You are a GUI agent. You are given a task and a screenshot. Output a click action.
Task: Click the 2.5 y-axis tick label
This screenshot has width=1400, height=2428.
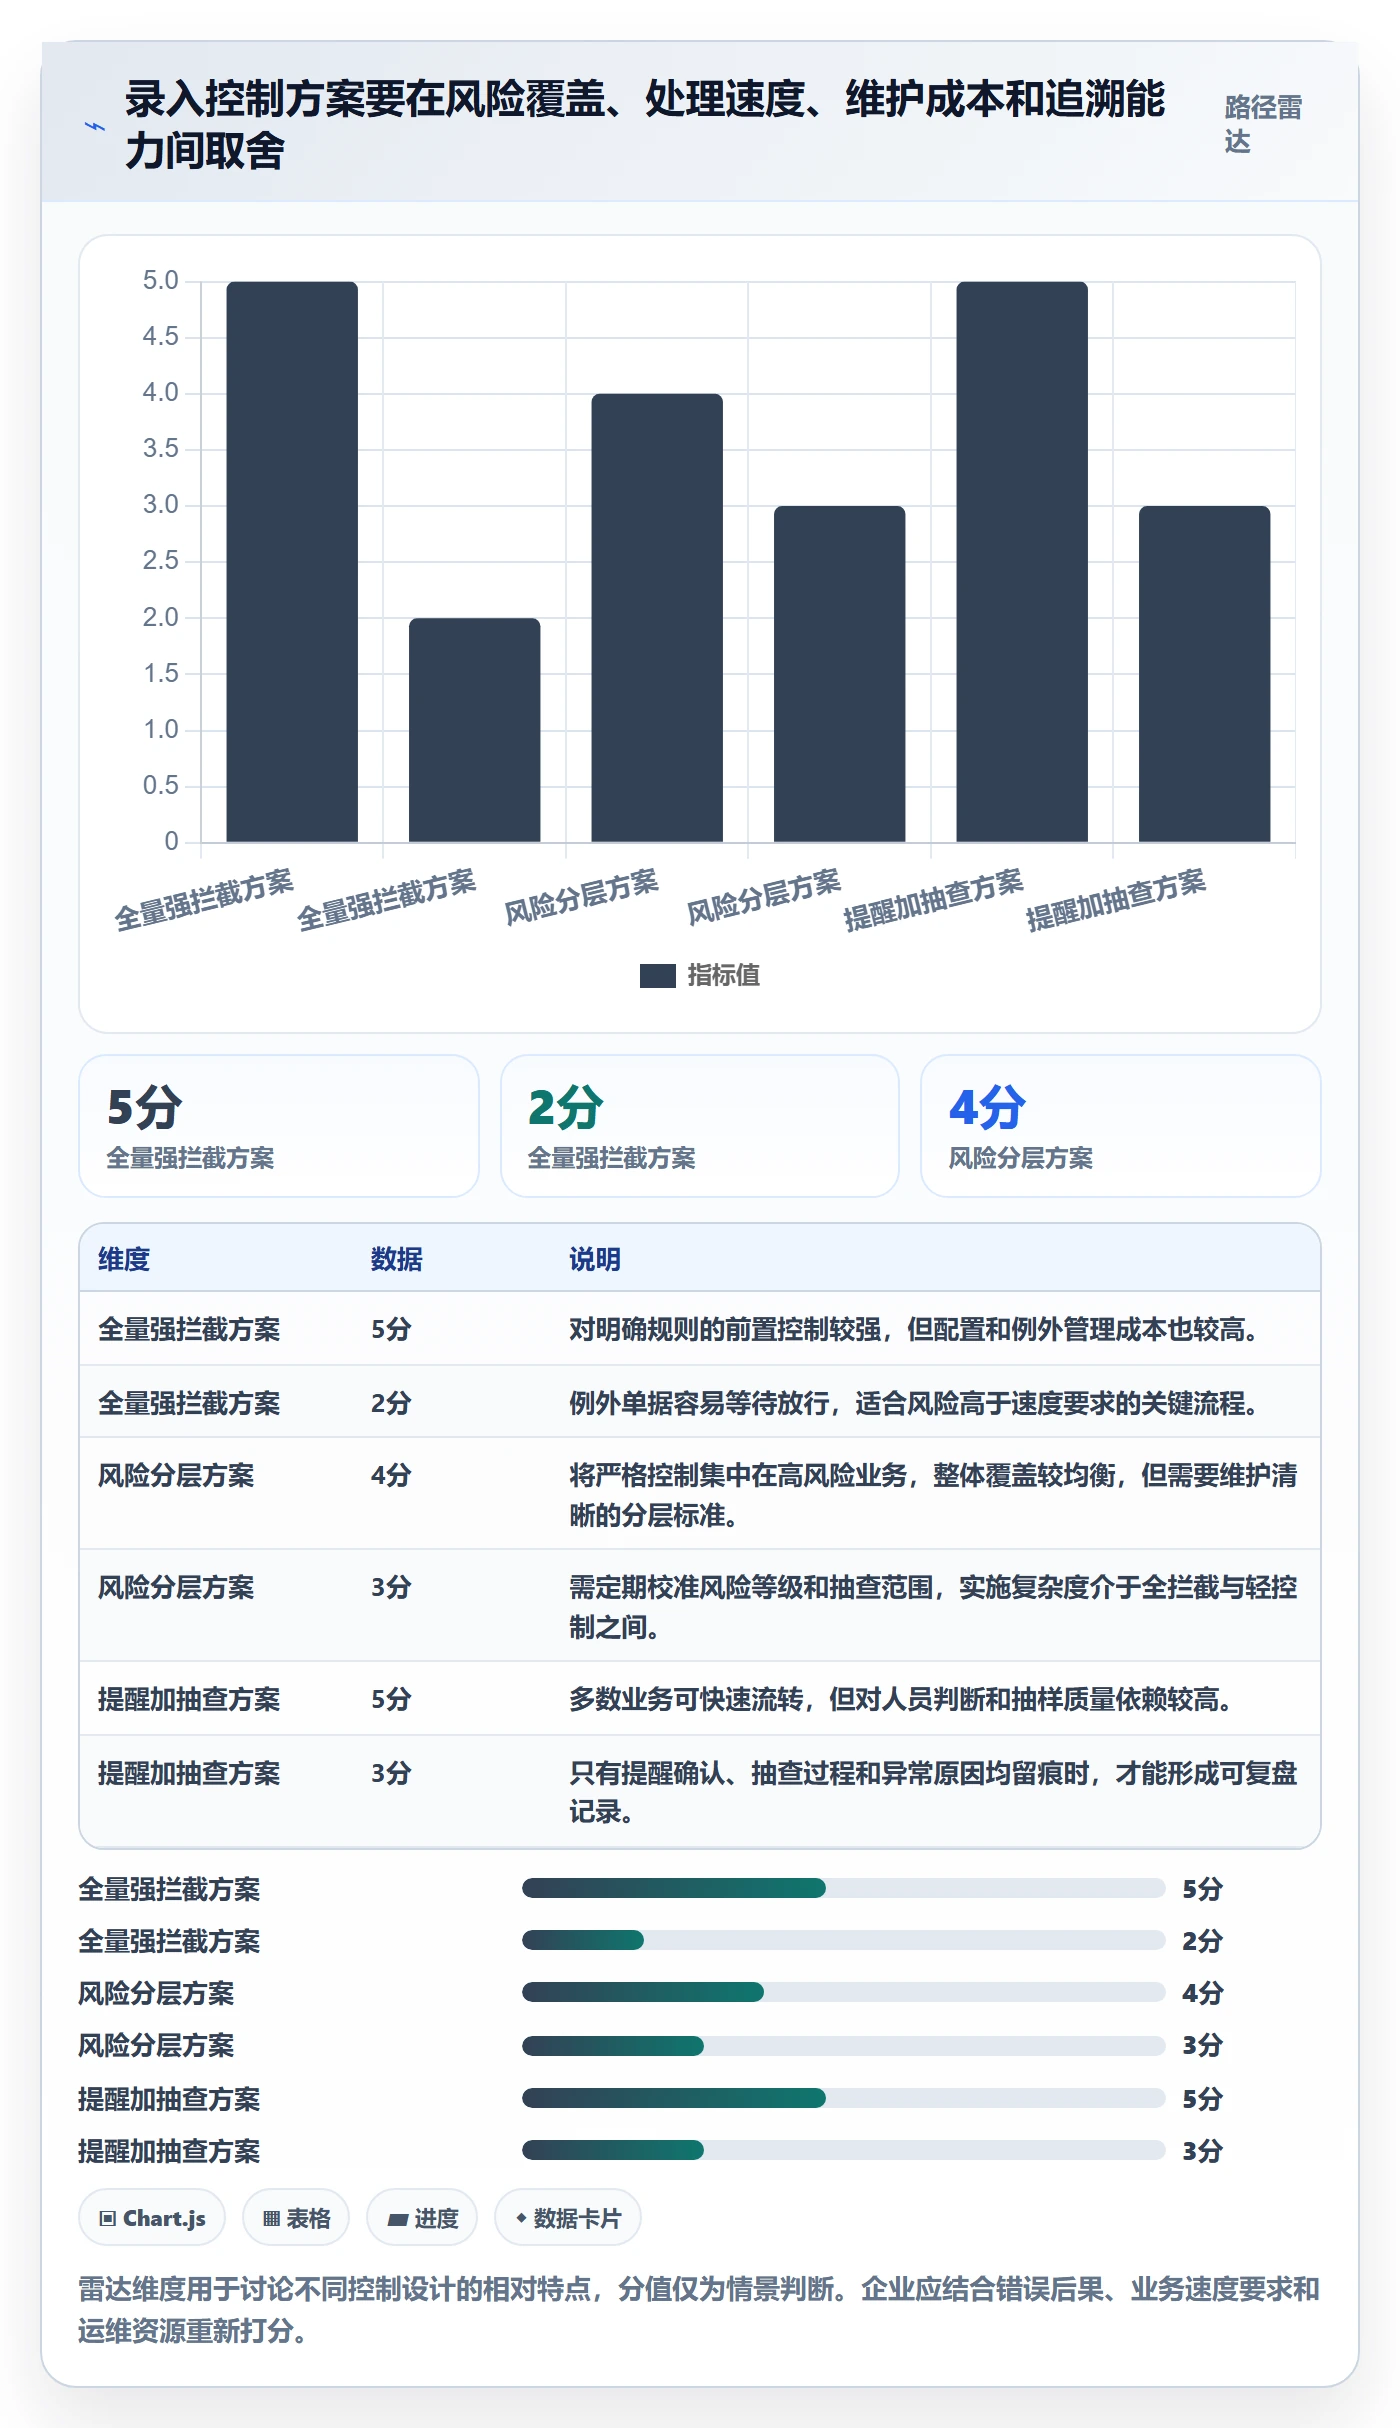pos(160,561)
